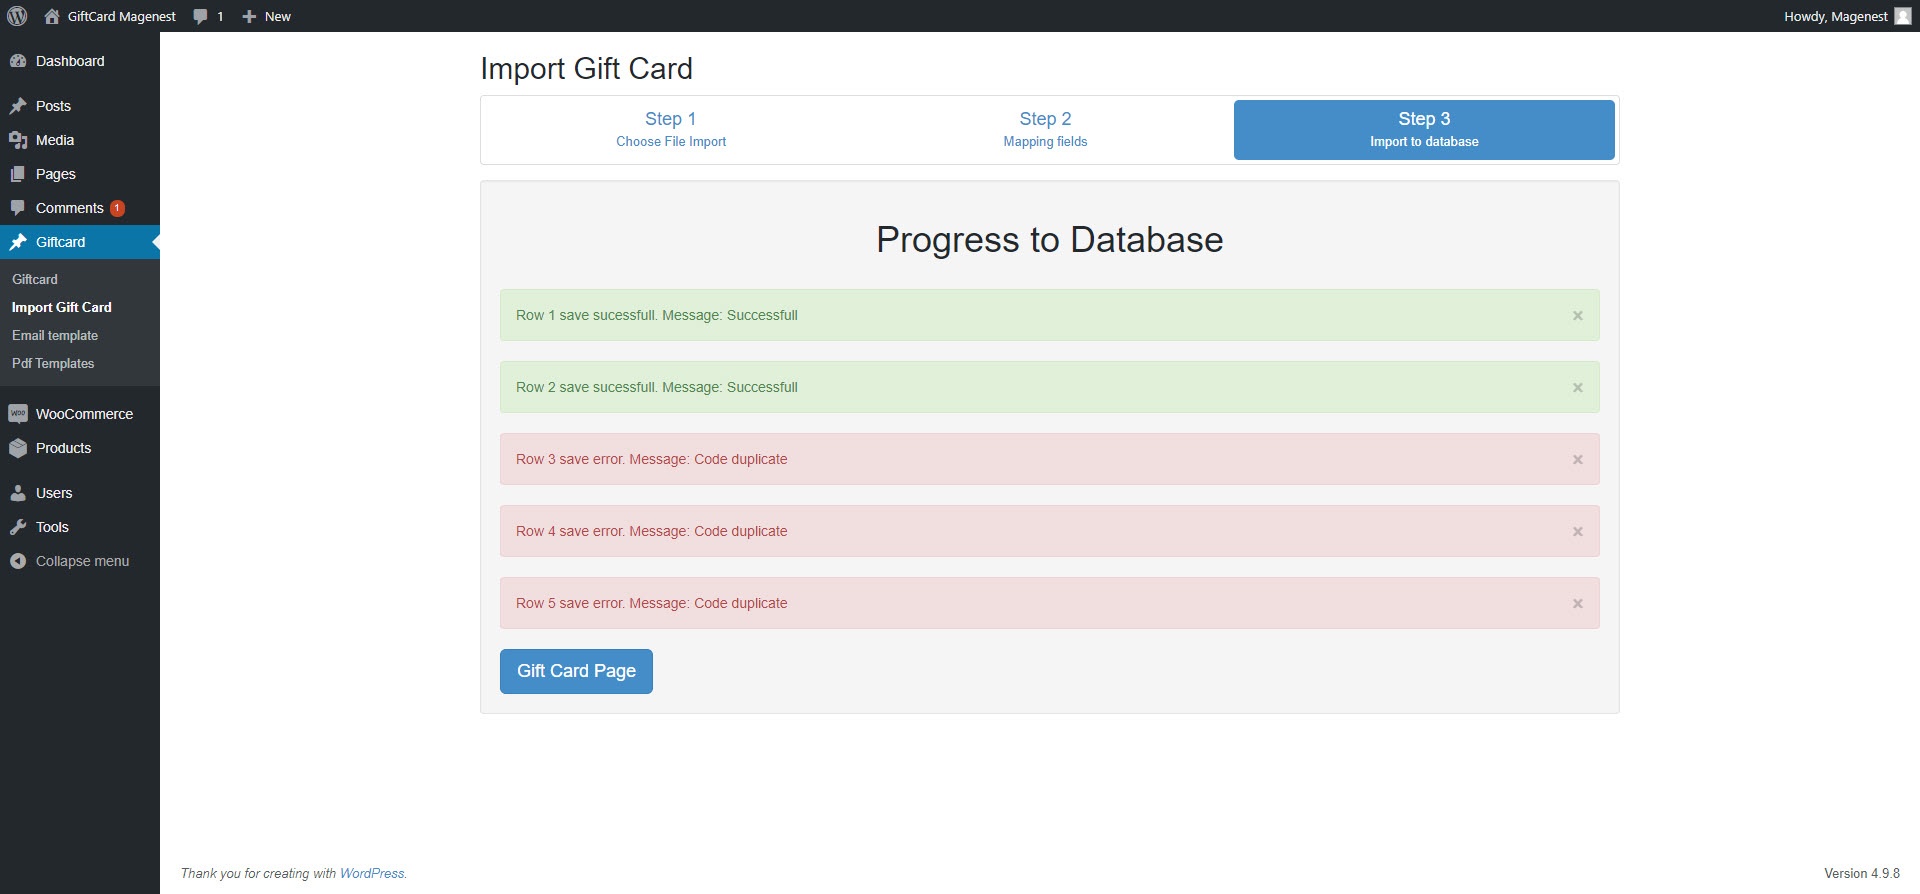Click the Gift Card Page button
This screenshot has height=894, width=1920.
click(576, 671)
